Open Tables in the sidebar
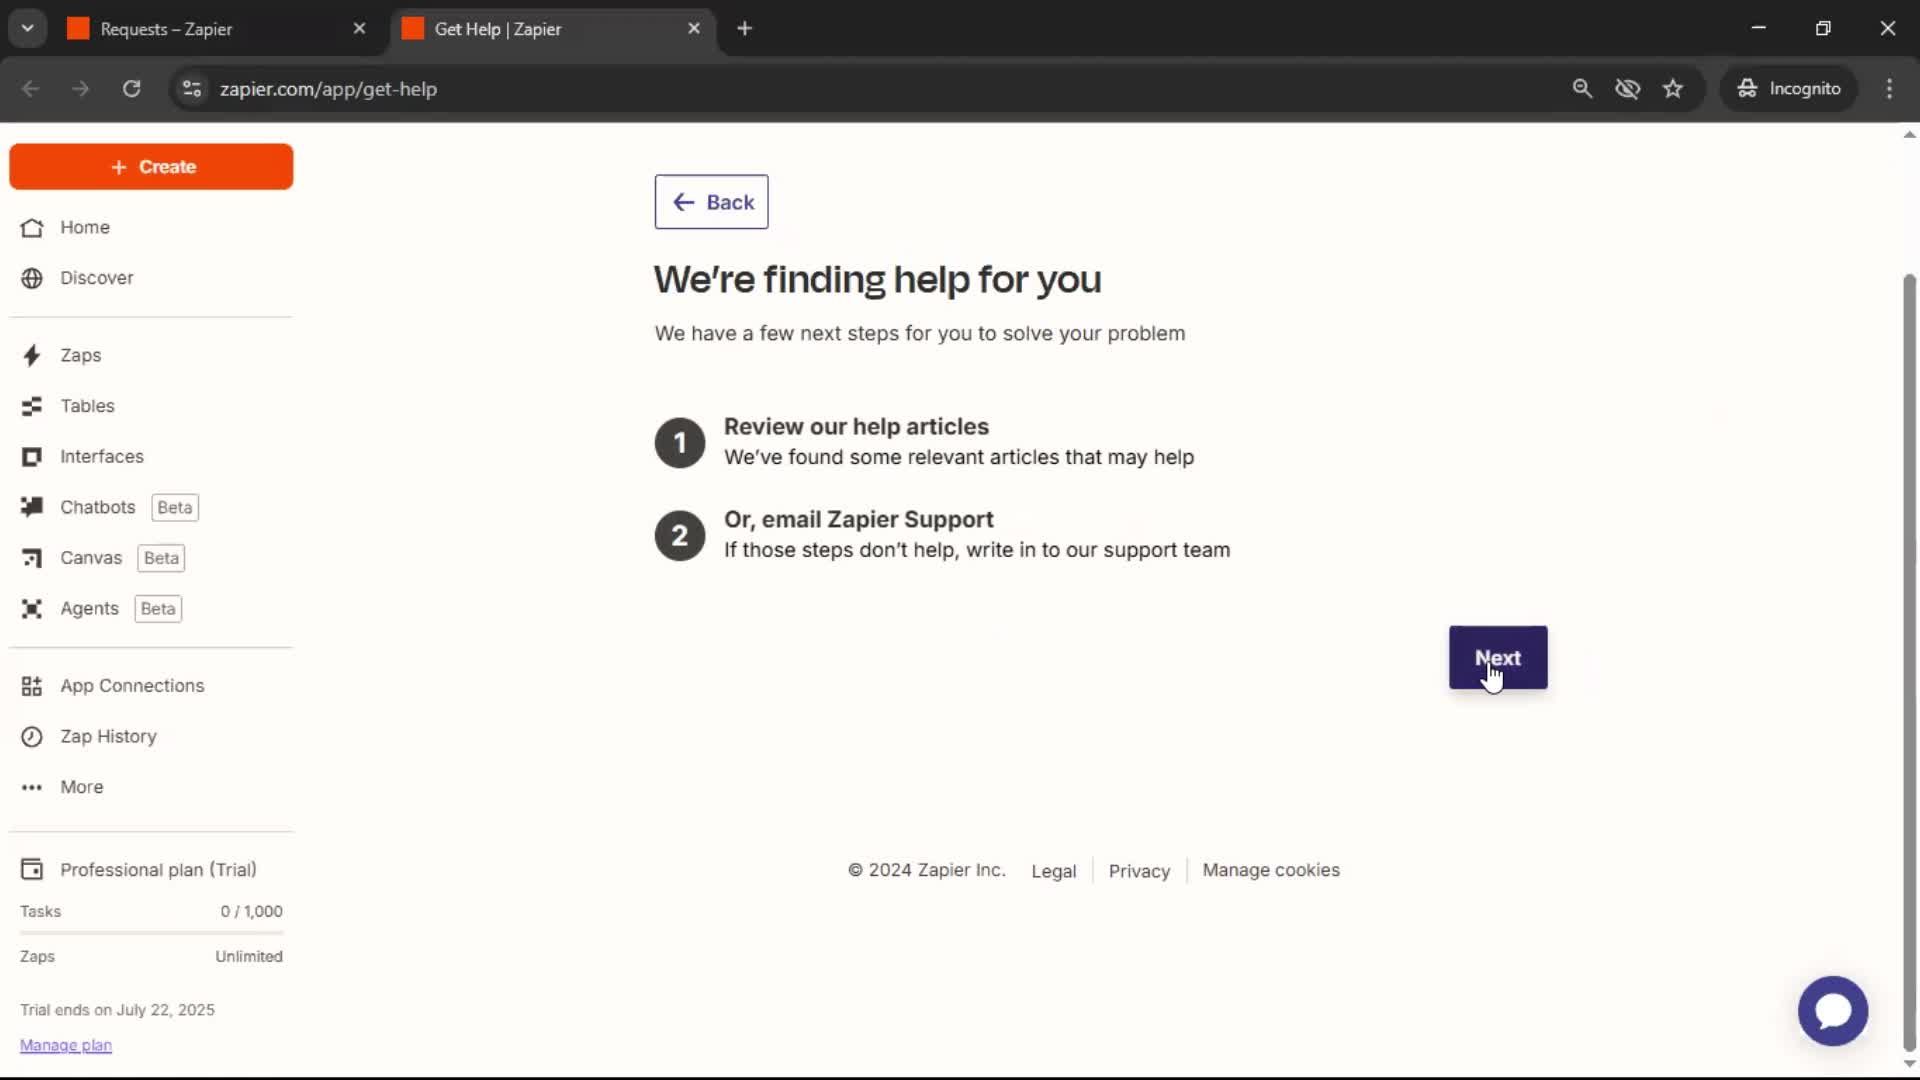 (x=87, y=406)
